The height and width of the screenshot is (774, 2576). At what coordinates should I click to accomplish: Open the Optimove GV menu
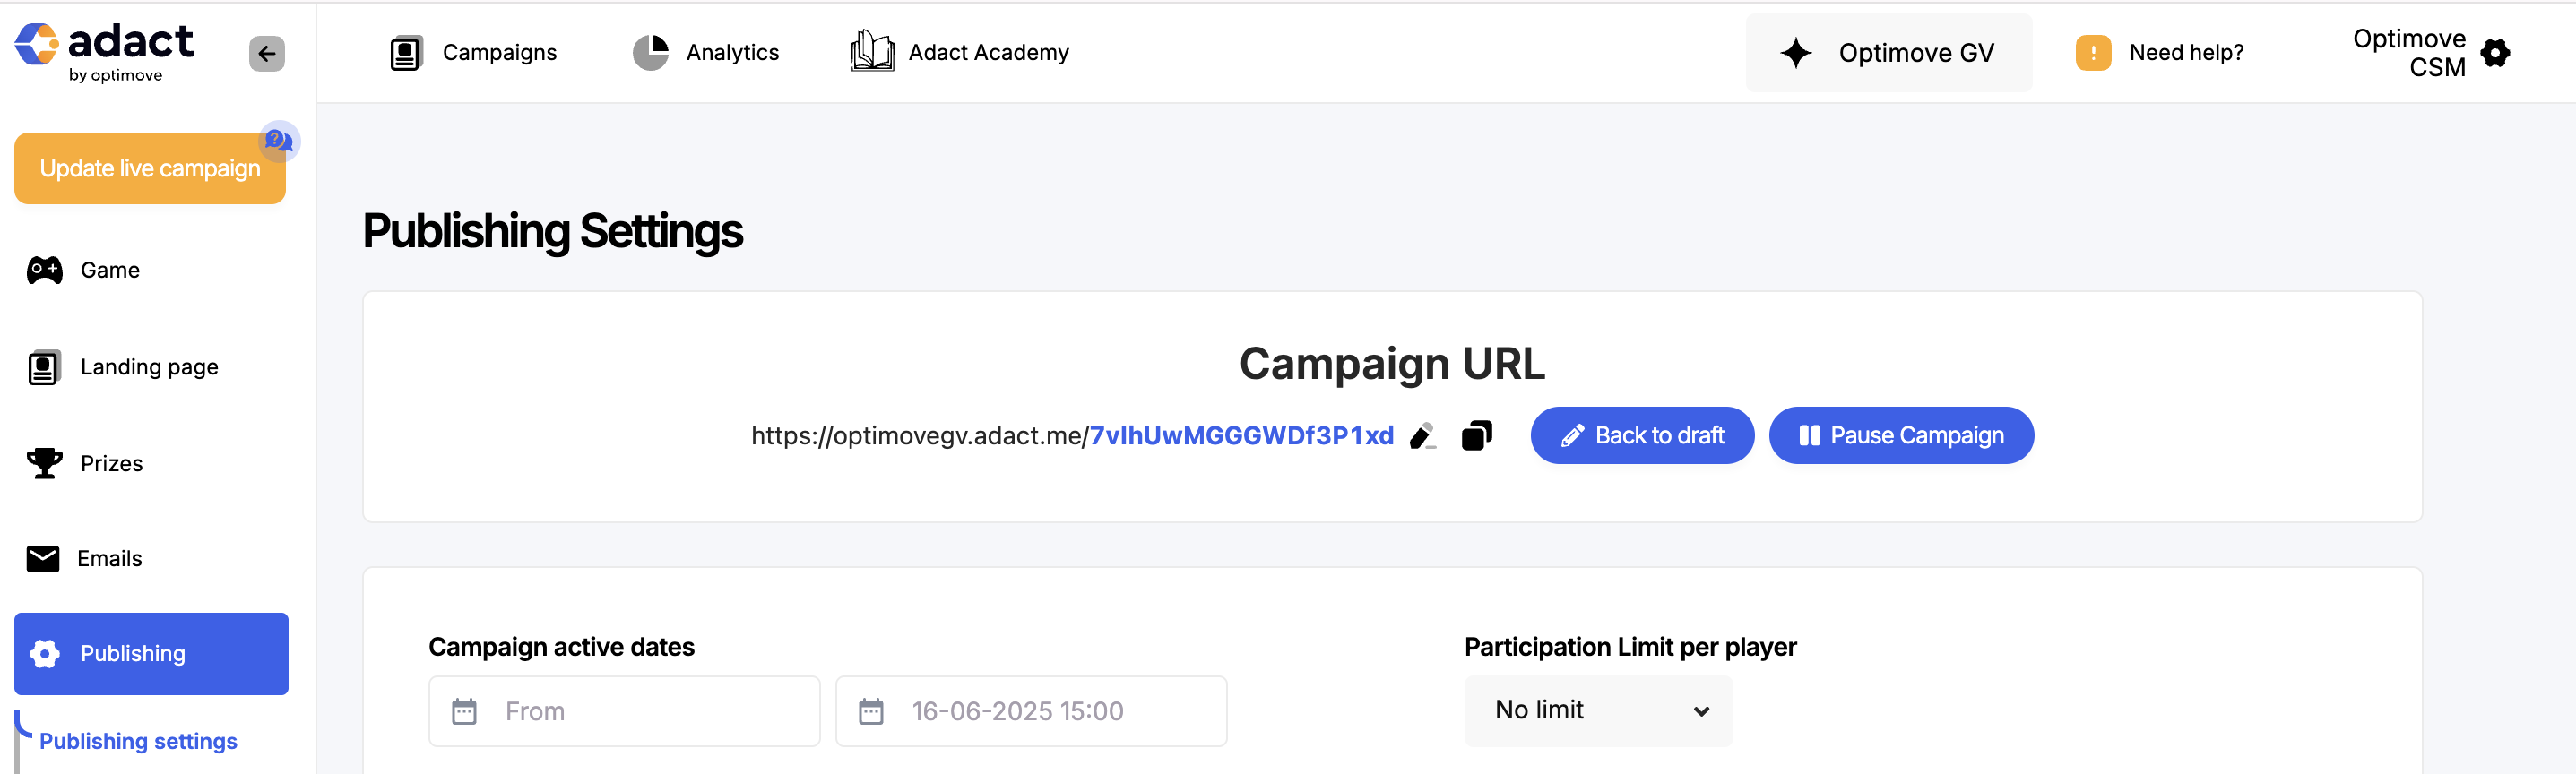pos(1888,52)
